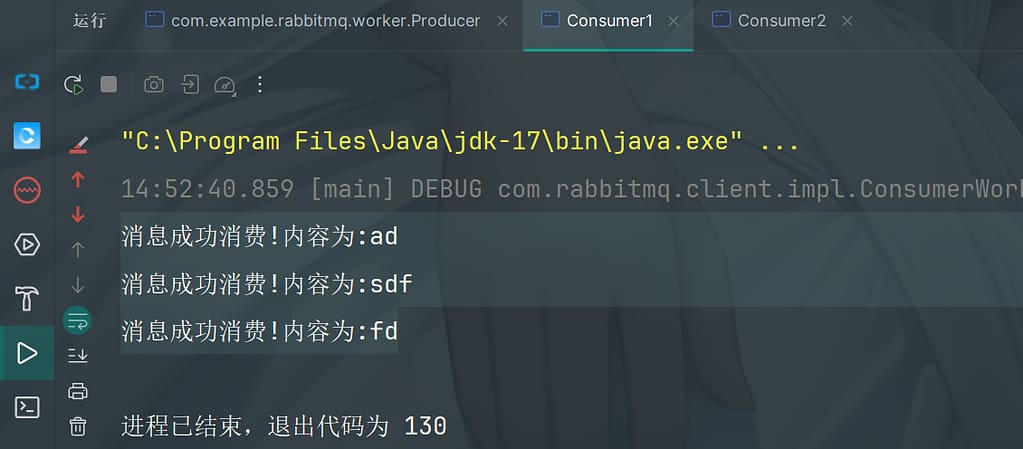The height and width of the screenshot is (449, 1023).
Task: Open the Terminal tool window
Action: [x=27, y=406]
